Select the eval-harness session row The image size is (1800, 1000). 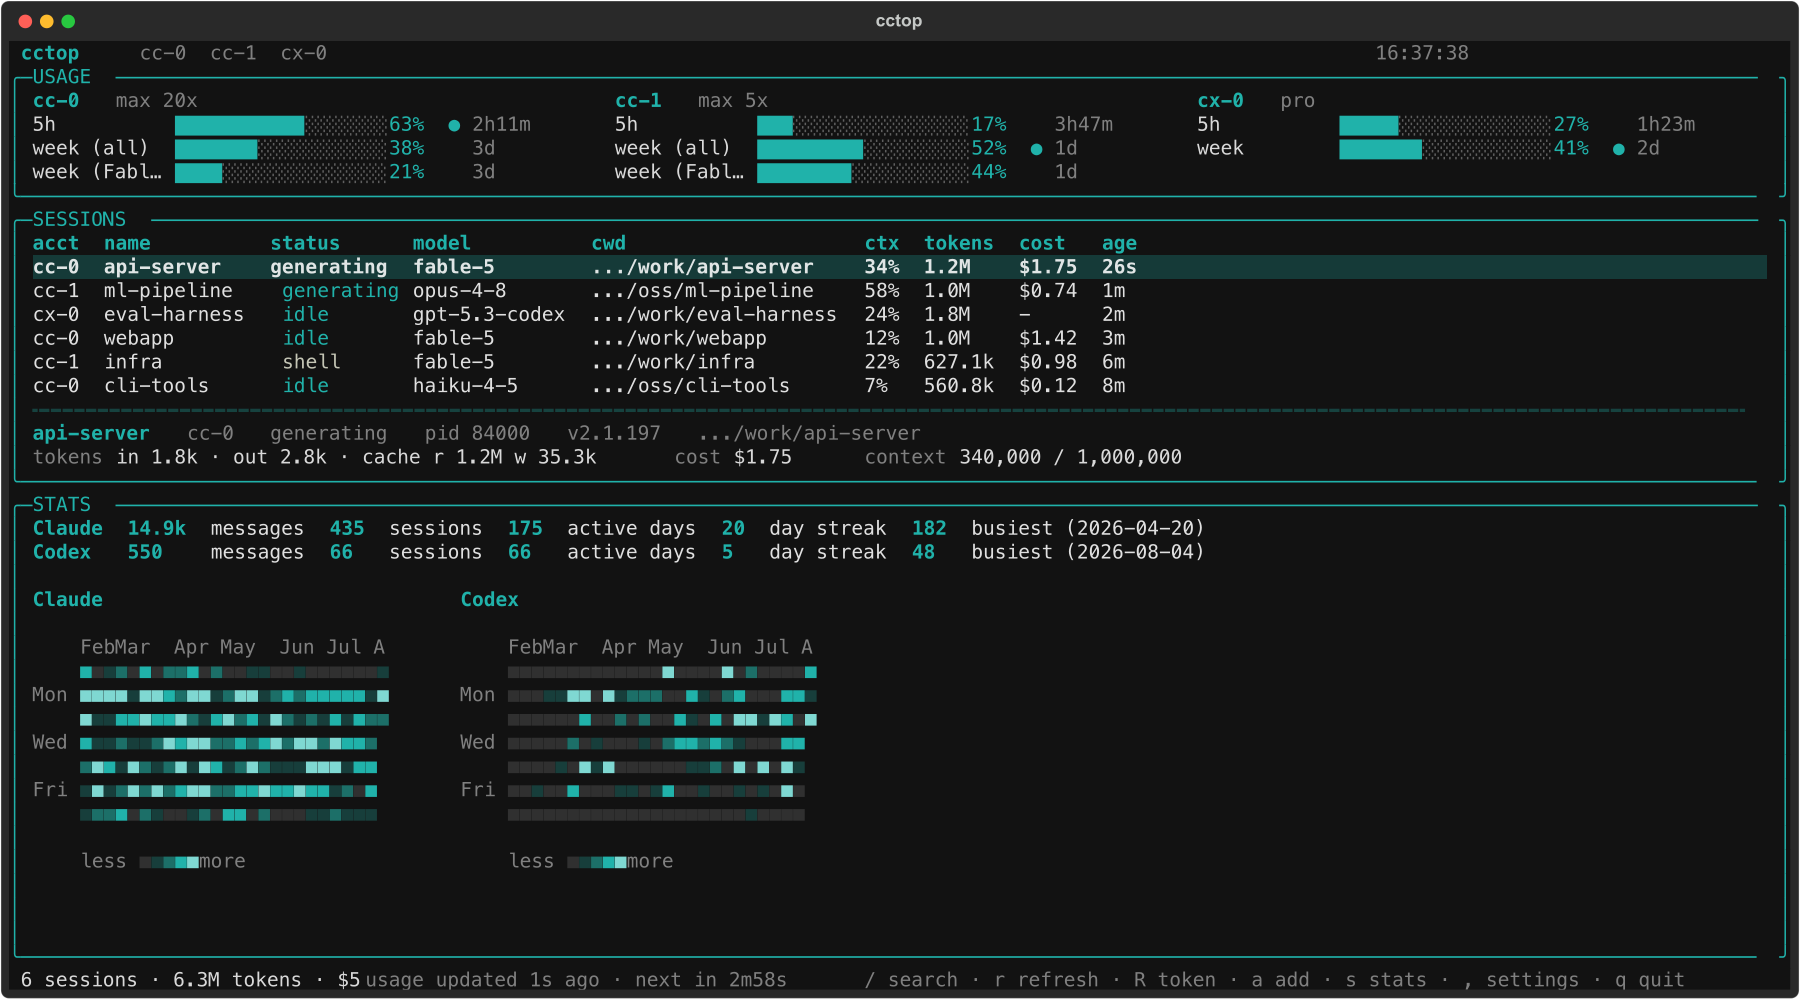pyautogui.click(x=899, y=315)
